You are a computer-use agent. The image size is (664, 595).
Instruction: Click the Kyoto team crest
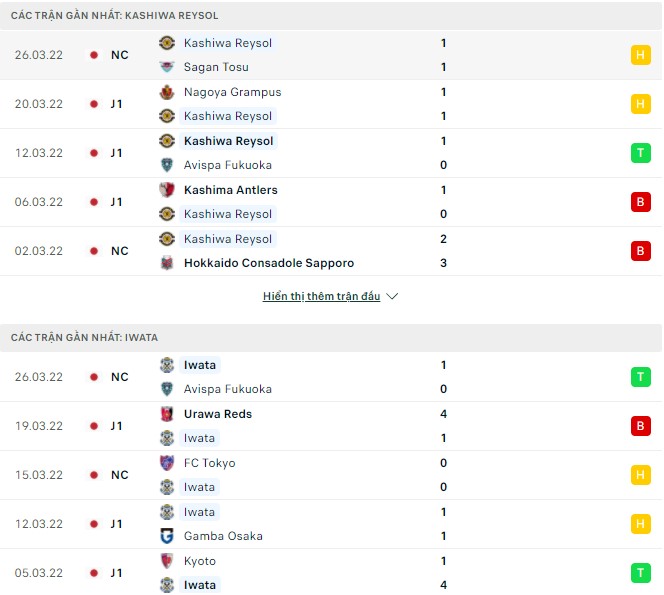pos(167,561)
